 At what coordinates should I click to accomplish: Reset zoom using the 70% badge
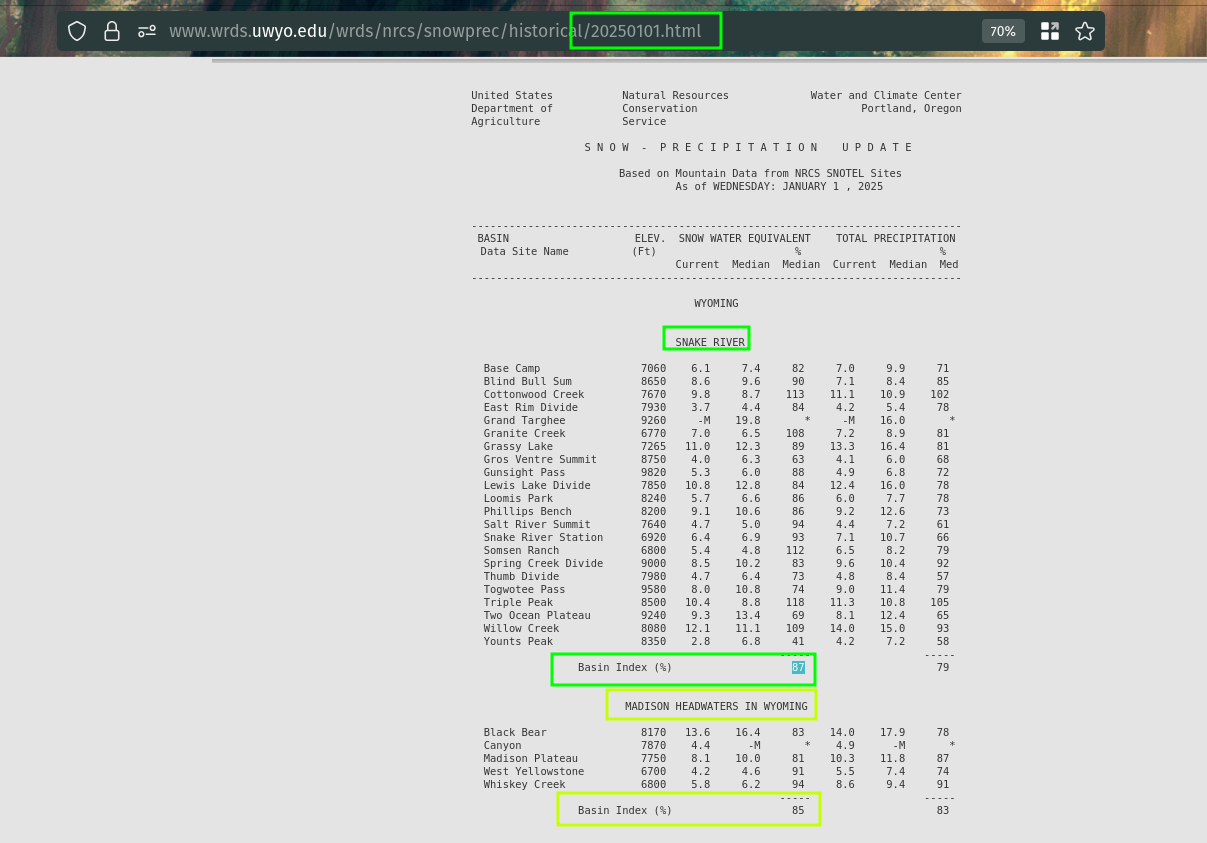1002,31
